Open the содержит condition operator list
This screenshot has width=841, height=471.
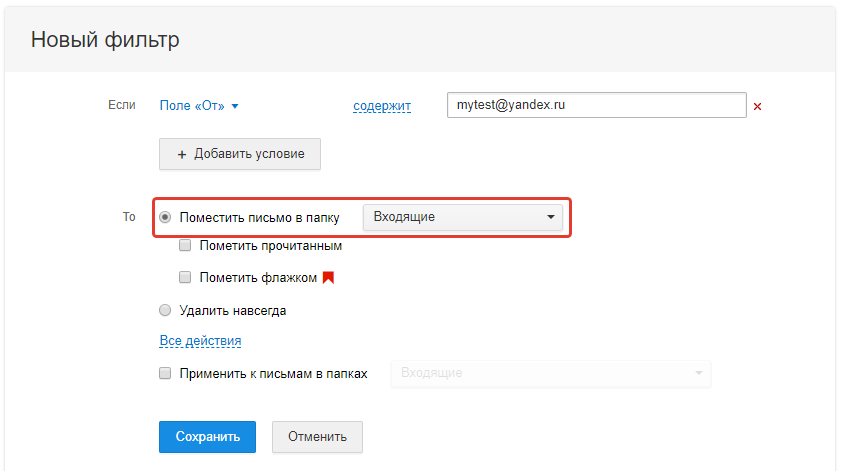381,105
